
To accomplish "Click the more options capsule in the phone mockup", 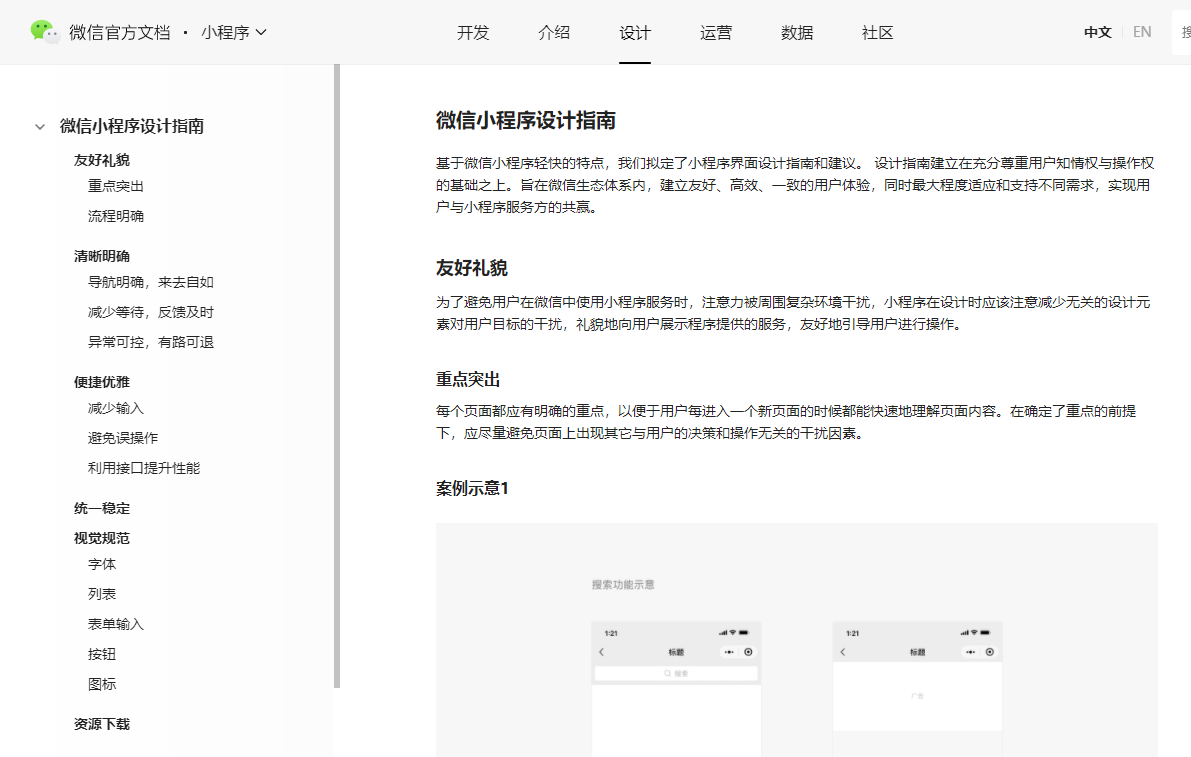I will tap(730, 651).
